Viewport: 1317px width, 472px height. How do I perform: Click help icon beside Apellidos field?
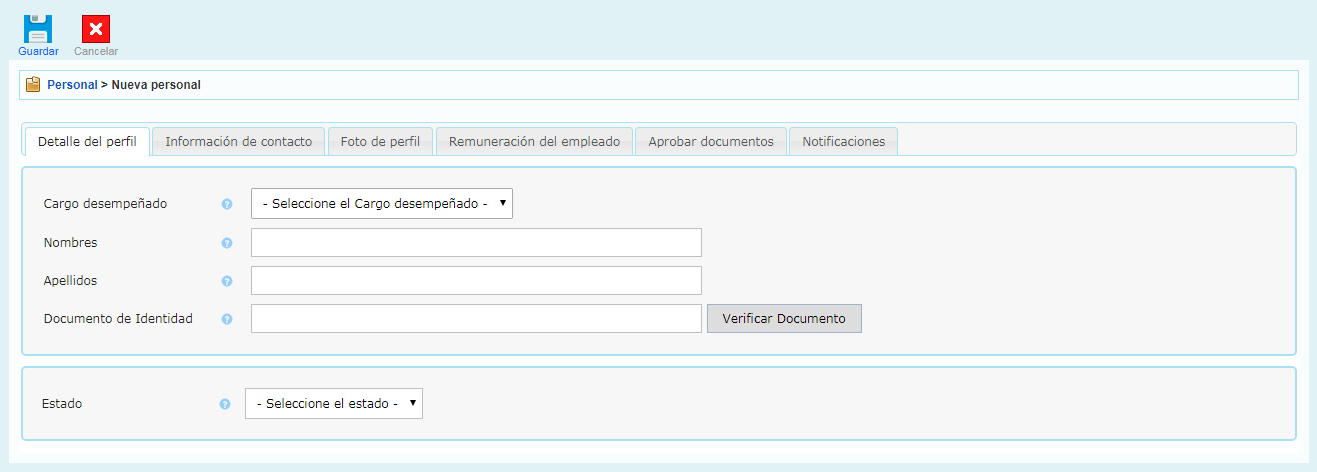click(227, 281)
